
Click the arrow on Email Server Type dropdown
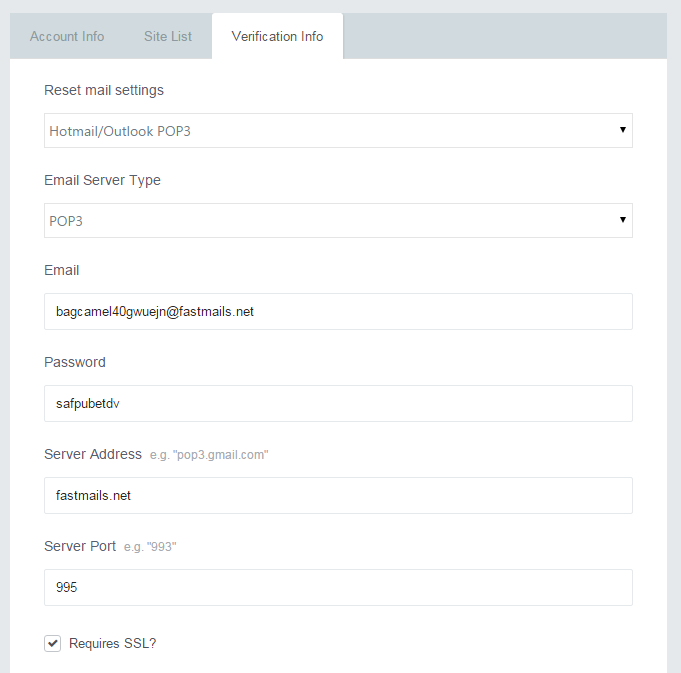tap(622, 220)
